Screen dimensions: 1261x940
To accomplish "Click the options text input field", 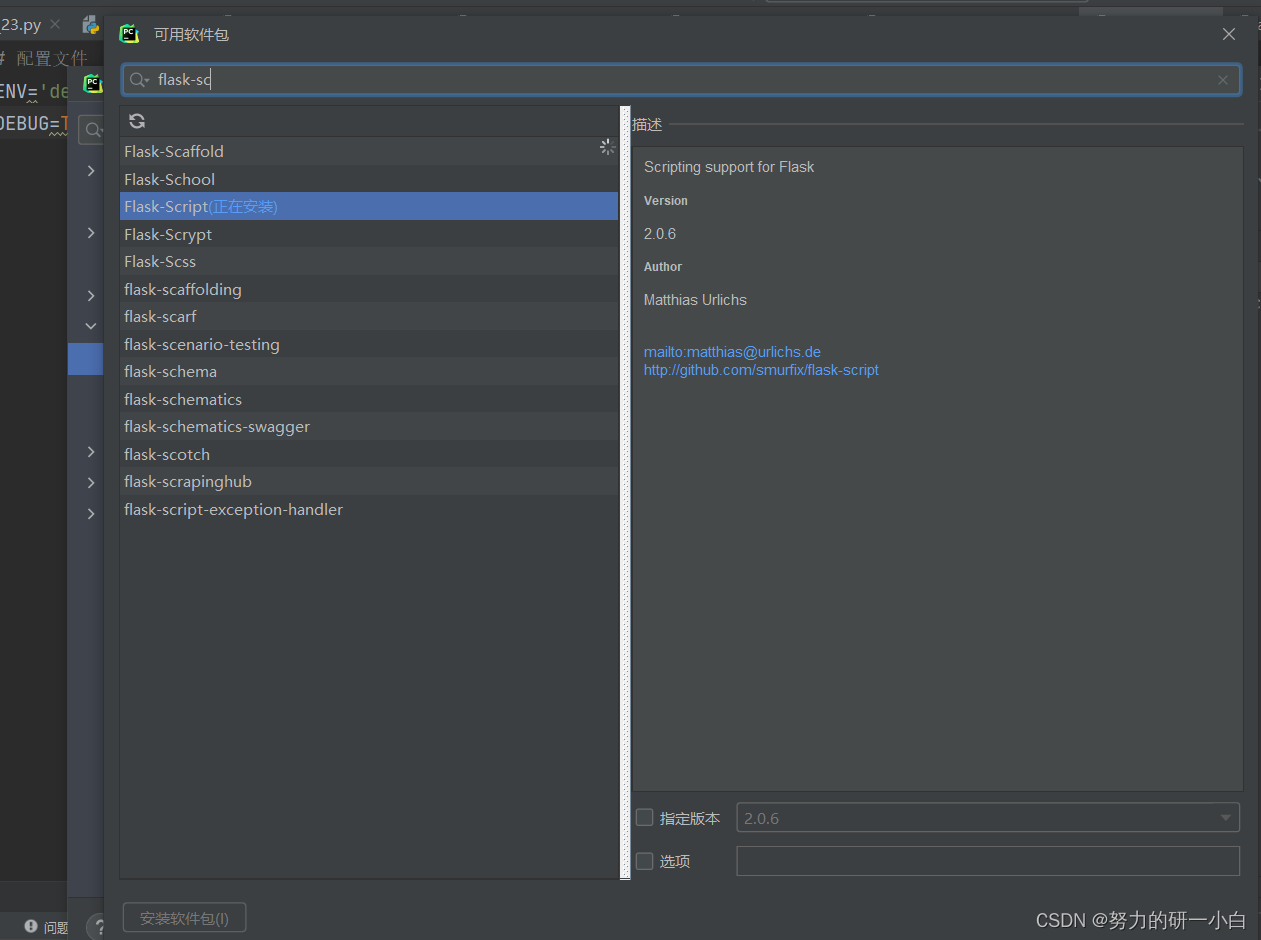I will click(988, 861).
